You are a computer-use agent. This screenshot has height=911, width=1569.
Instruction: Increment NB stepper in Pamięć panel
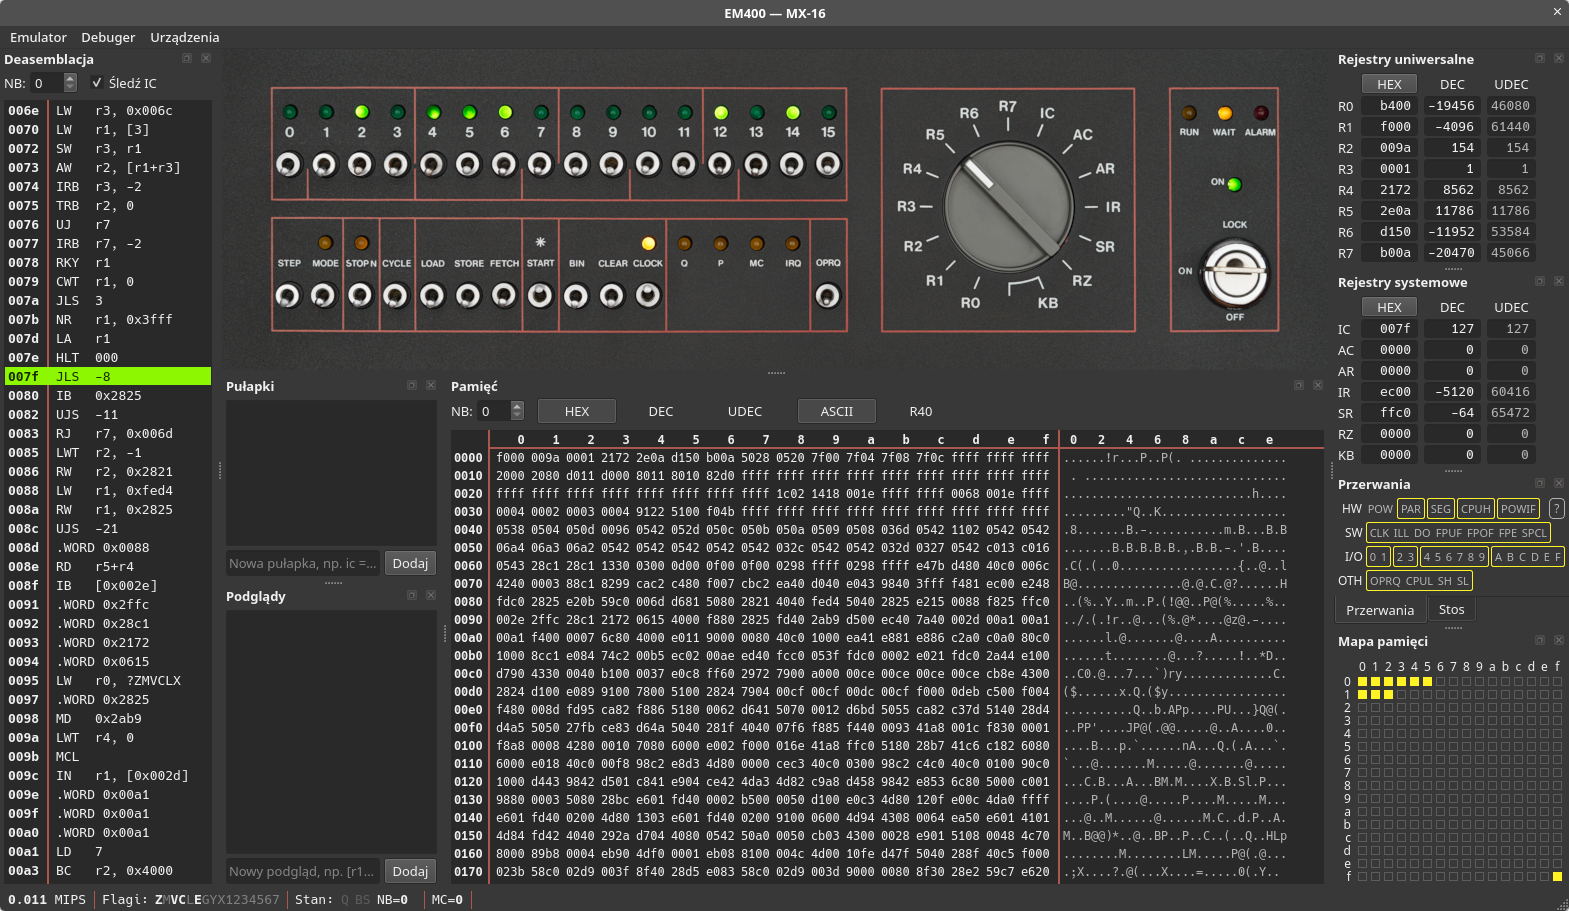517,406
